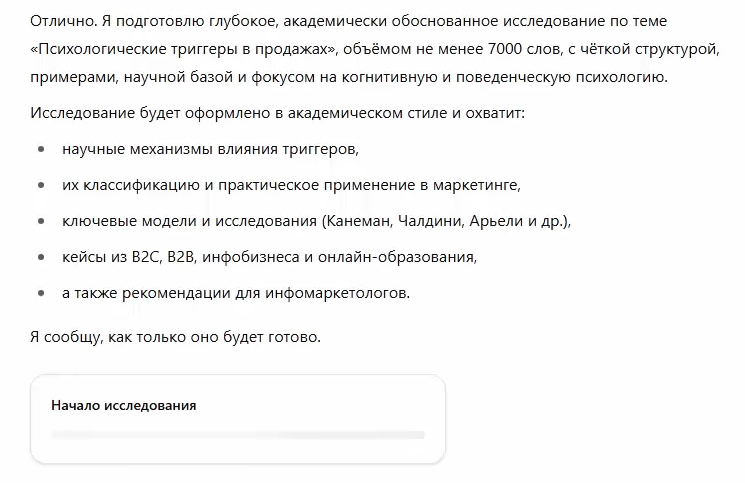Click the research progress bar in the card

(x=238, y=435)
